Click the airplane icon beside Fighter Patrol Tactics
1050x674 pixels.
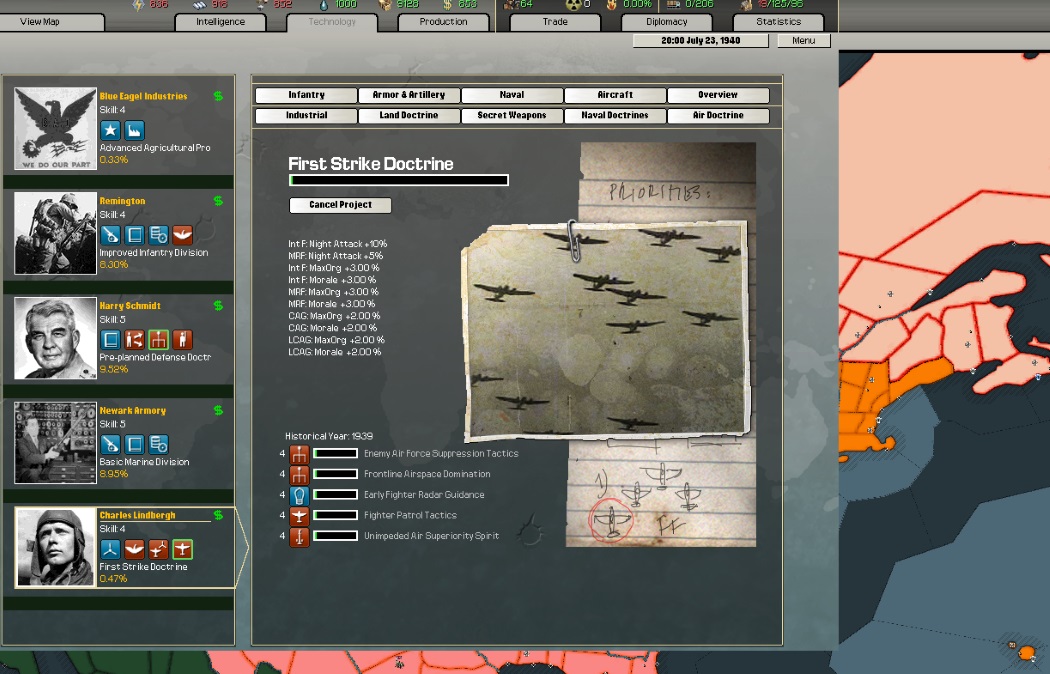pyautogui.click(x=299, y=516)
